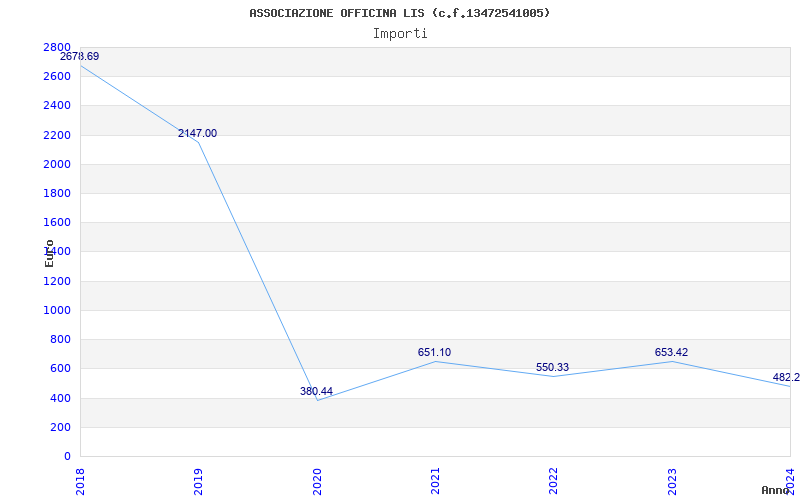
Task: Click the 2019 x-axis label
Action: pyautogui.click(x=198, y=482)
